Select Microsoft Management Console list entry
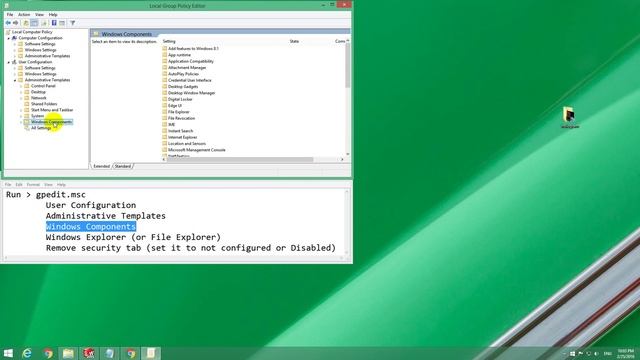Image resolution: width=640 pixels, height=360 pixels. tap(197, 150)
